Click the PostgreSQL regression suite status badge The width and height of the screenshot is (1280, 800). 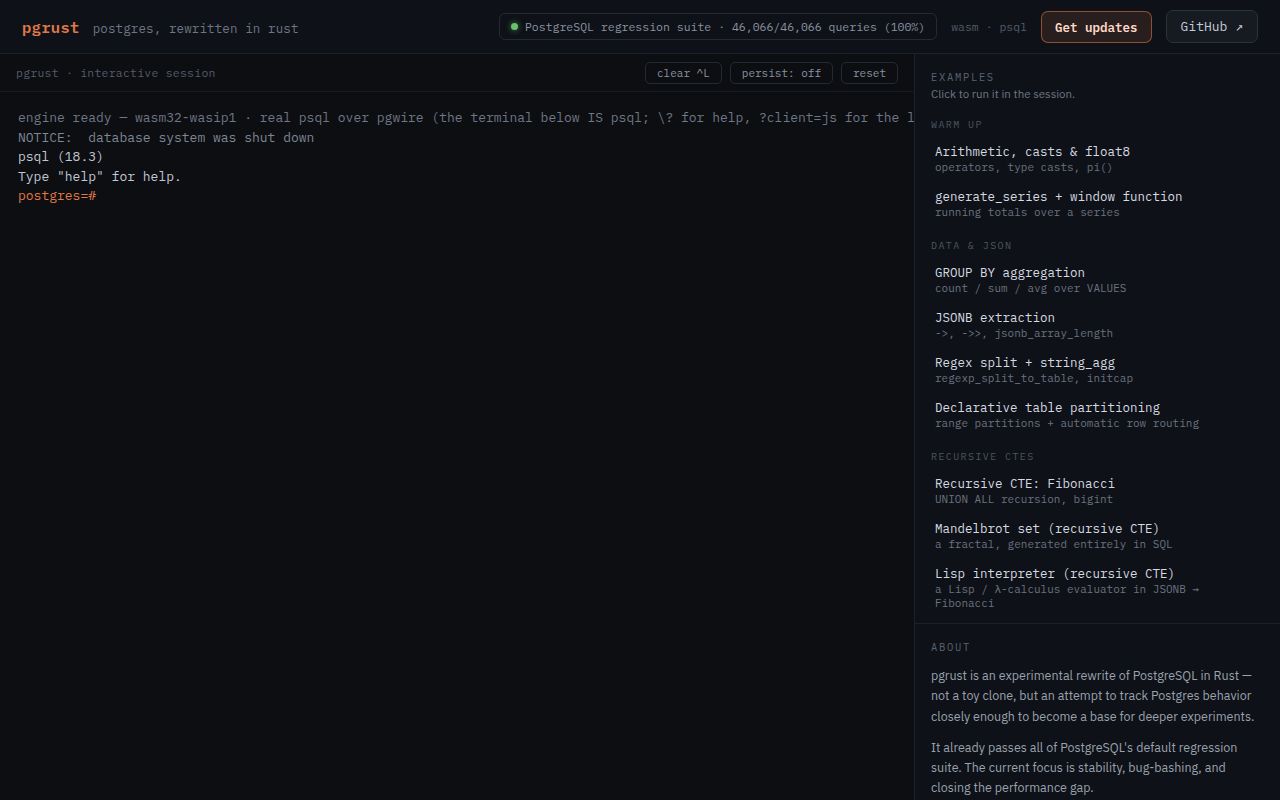coord(718,27)
